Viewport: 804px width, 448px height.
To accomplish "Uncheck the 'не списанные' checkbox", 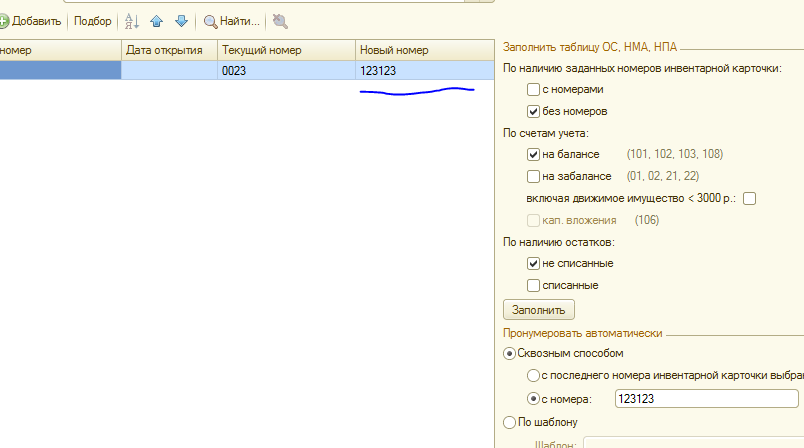I will 533,263.
